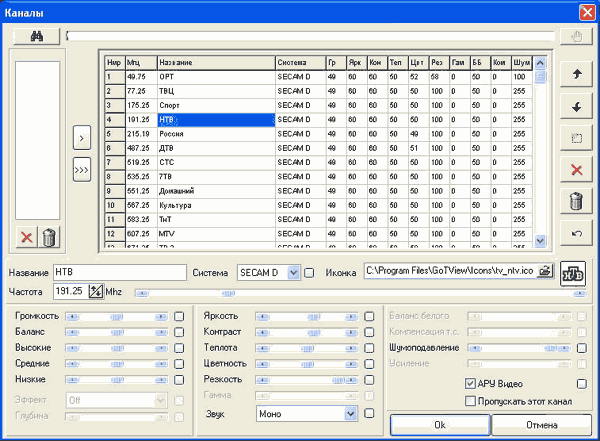Click the binoculars channel scan button
600x441 pixels.
[x=37, y=36]
